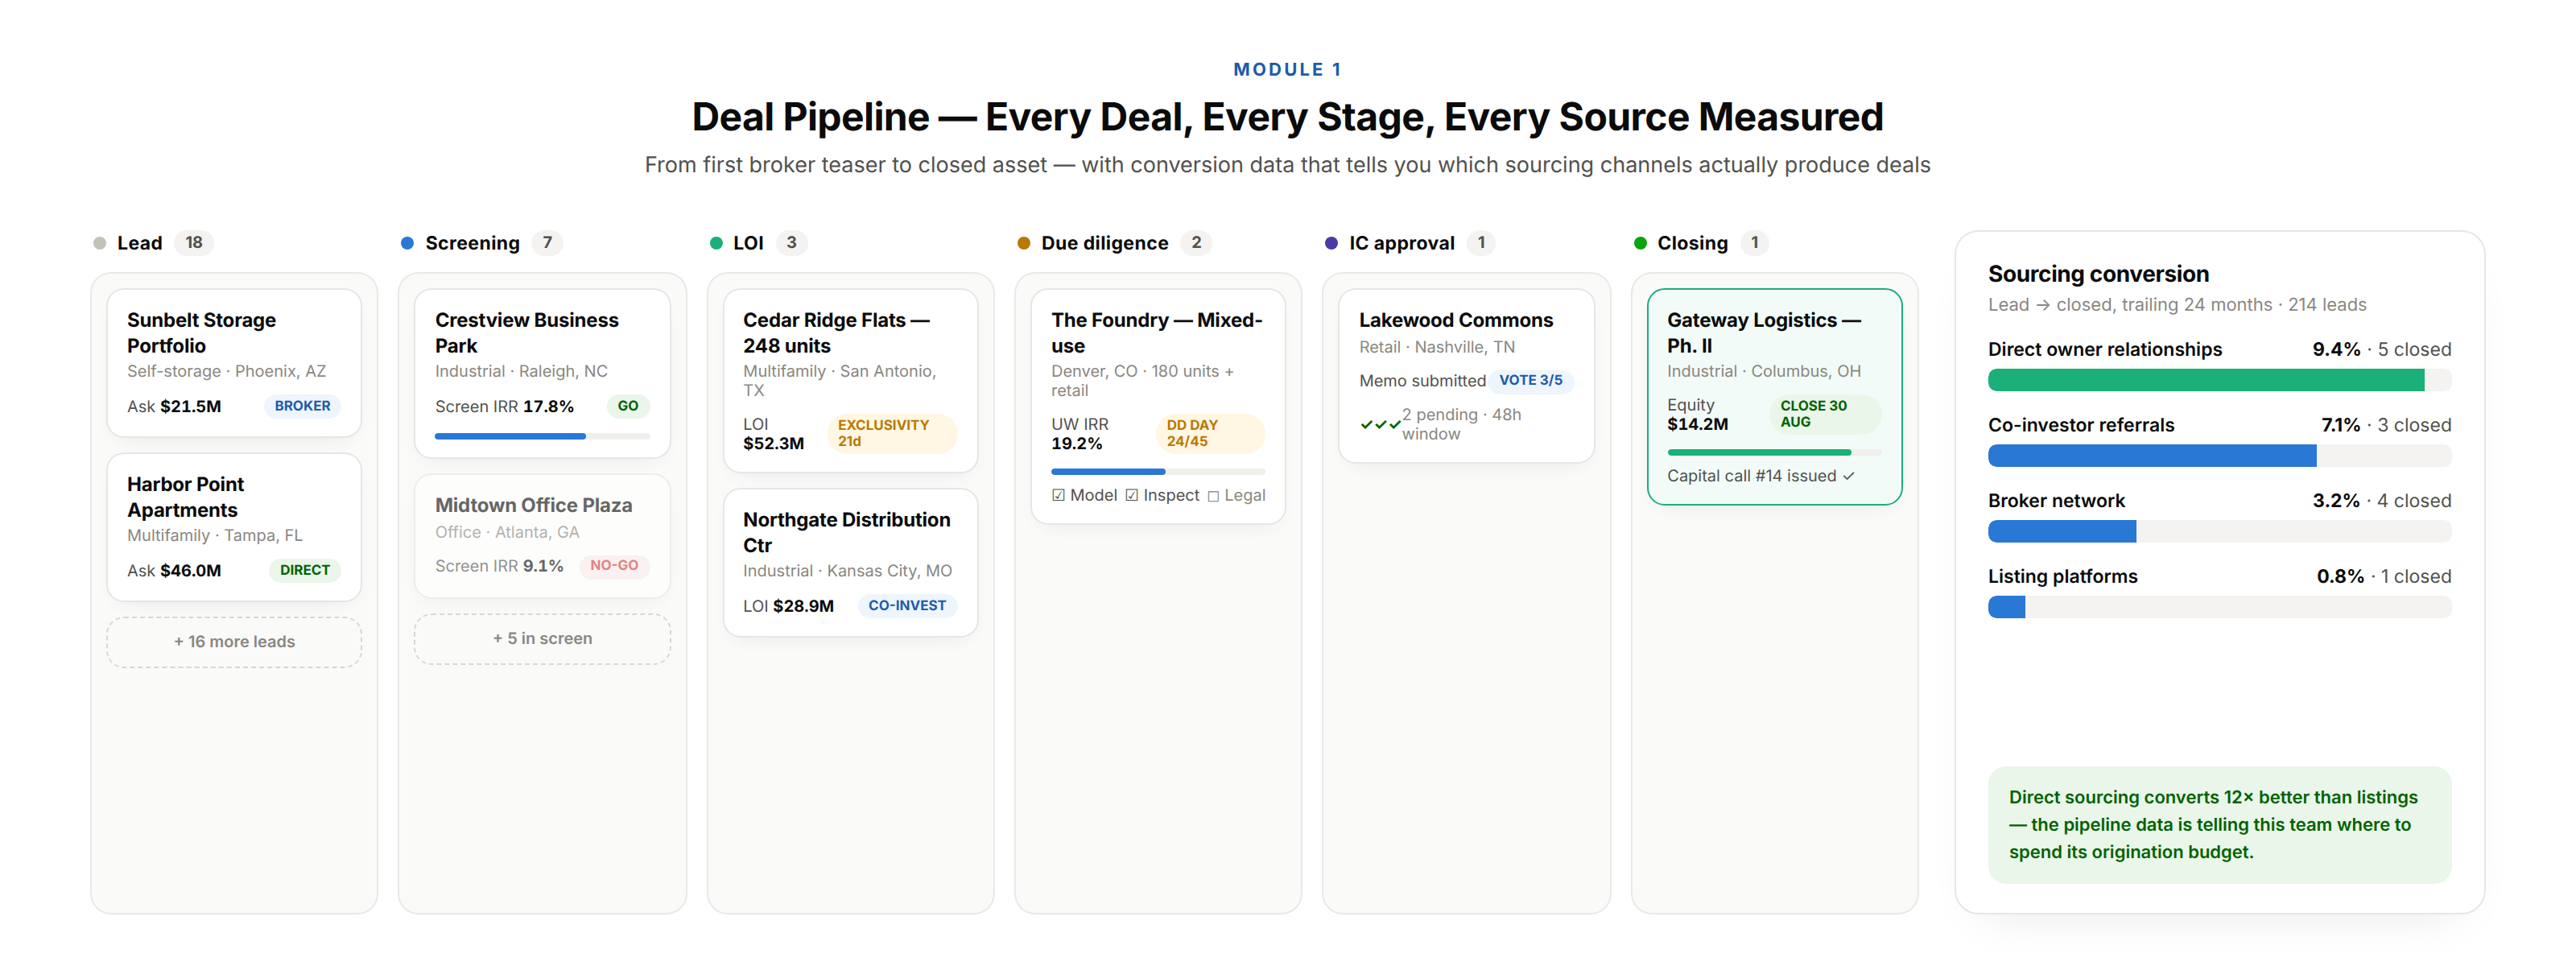The height and width of the screenshot is (966, 2576).
Task: Click the MODULE 1 label
Action: (x=1288, y=70)
